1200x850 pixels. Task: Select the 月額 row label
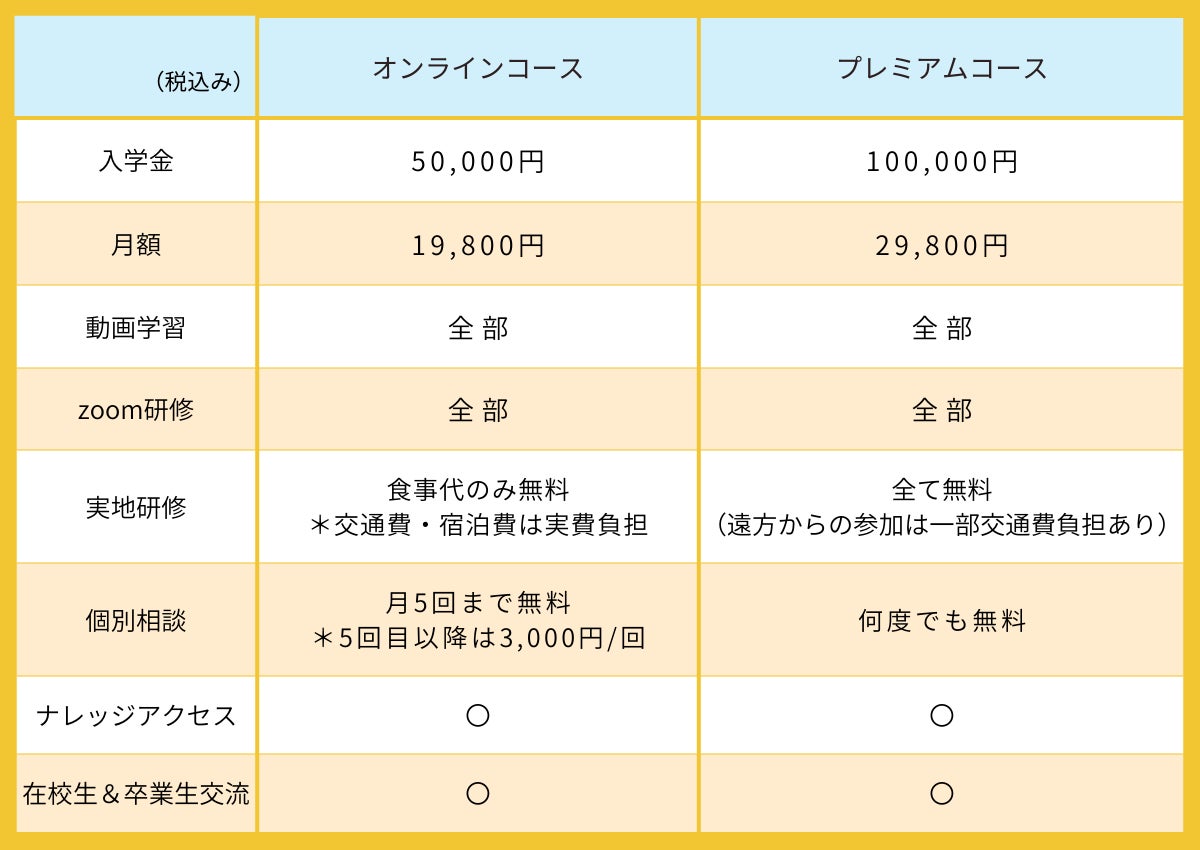click(x=136, y=245)
